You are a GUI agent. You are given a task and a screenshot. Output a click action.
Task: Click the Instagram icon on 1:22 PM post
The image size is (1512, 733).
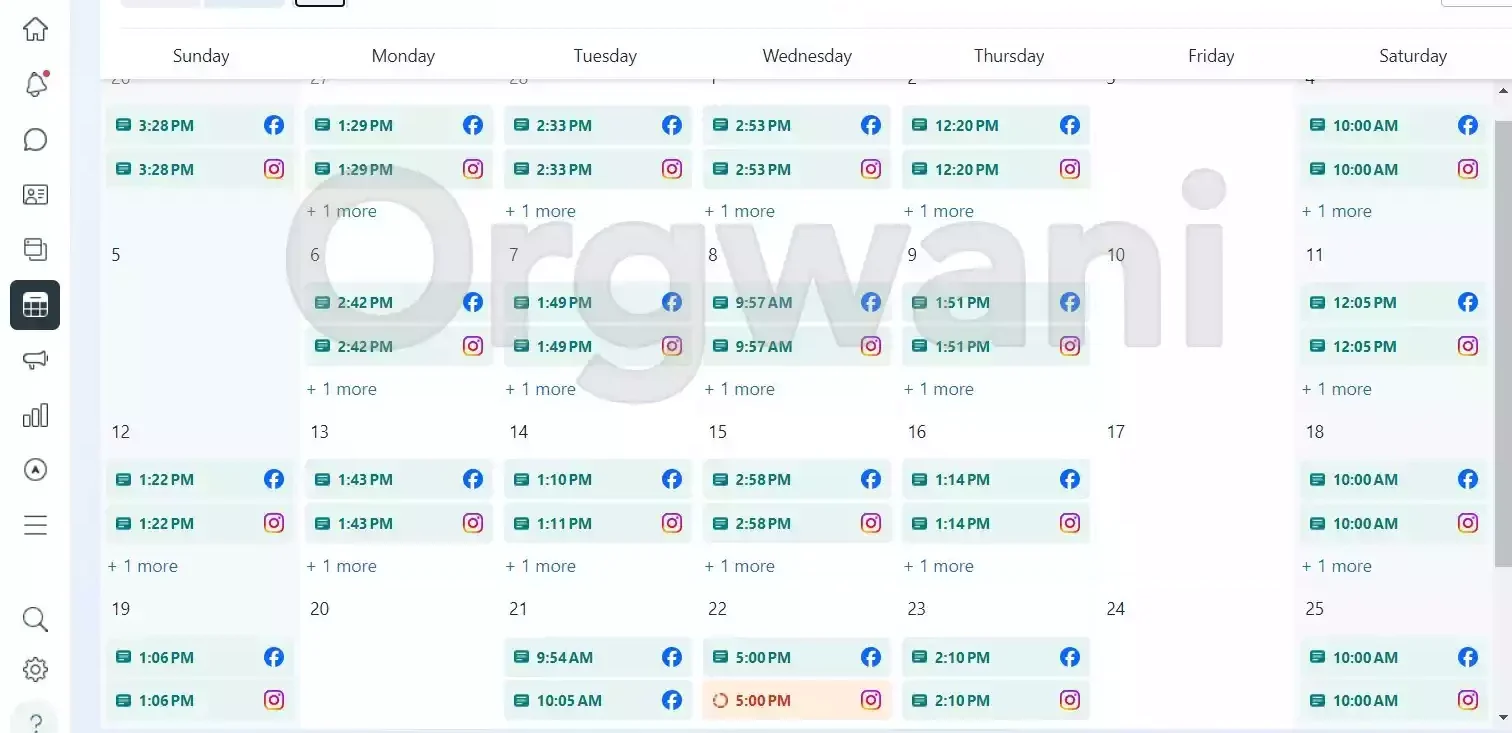pyautogui.click(x=274, y=523)
